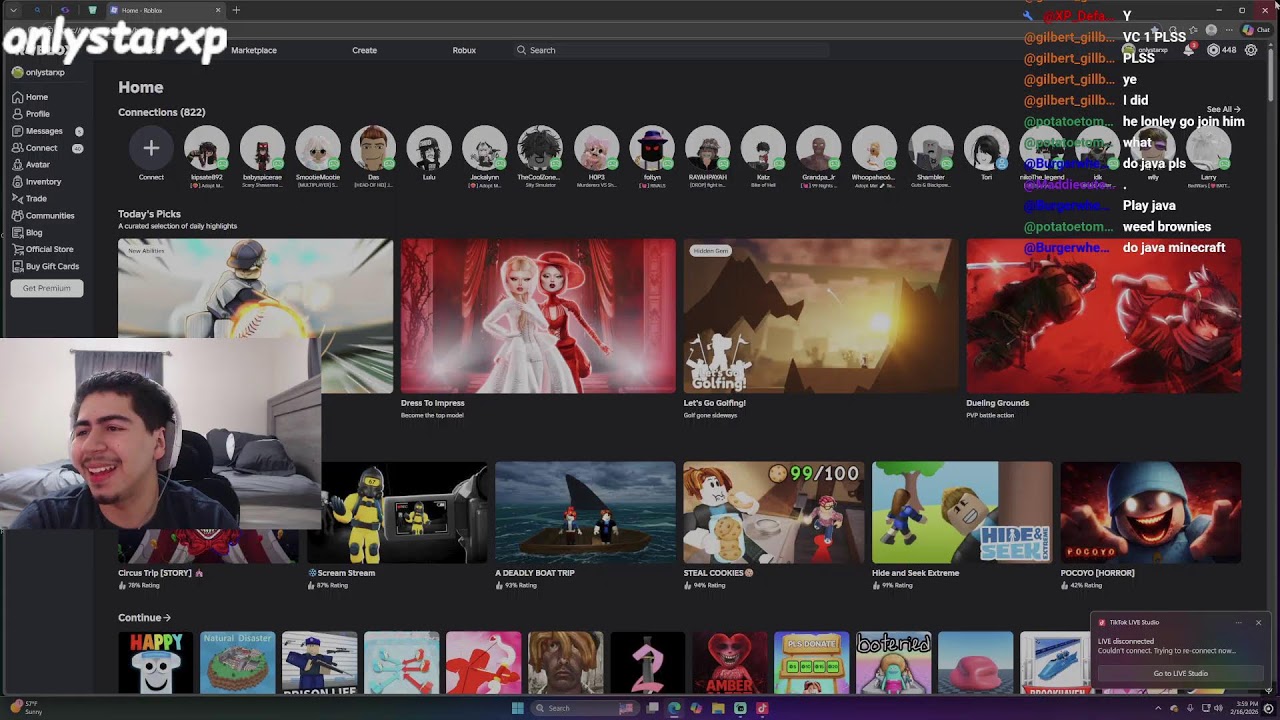Open the Profile sidebar item
The height and width of the screenshot is (720, 1280).
31,114
